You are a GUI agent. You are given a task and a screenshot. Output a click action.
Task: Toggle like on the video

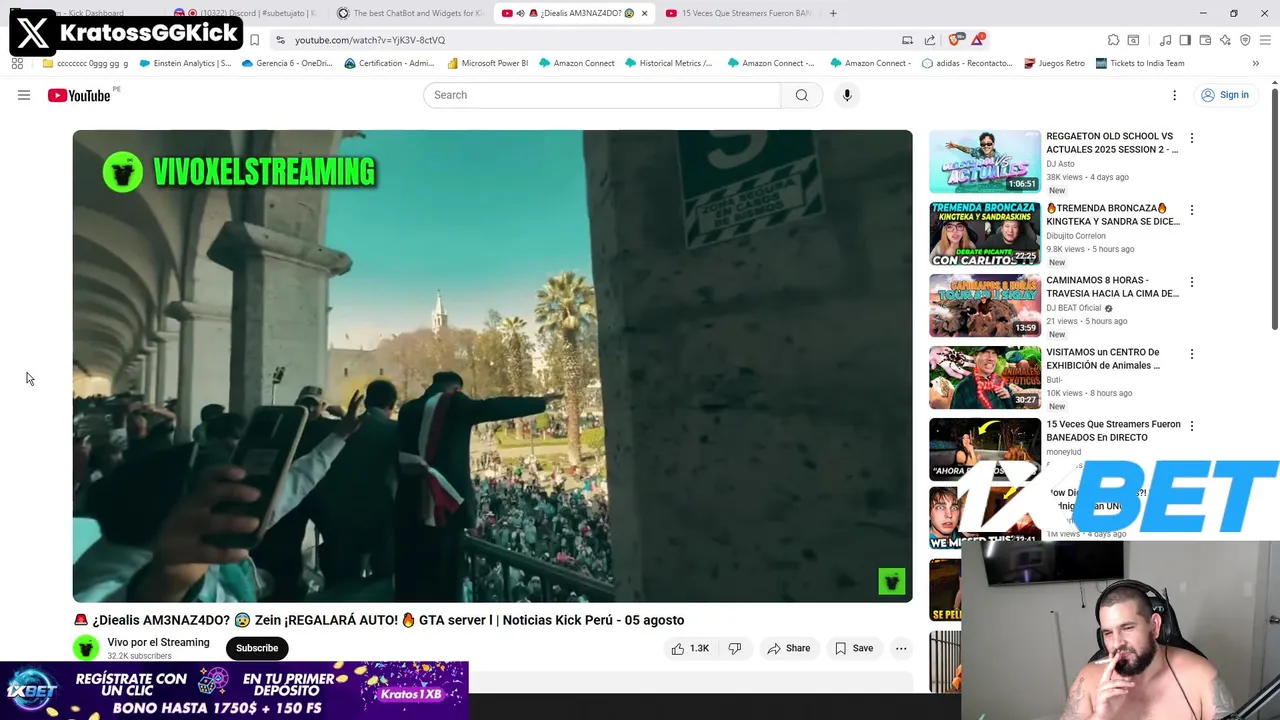(x=690, y=648)
